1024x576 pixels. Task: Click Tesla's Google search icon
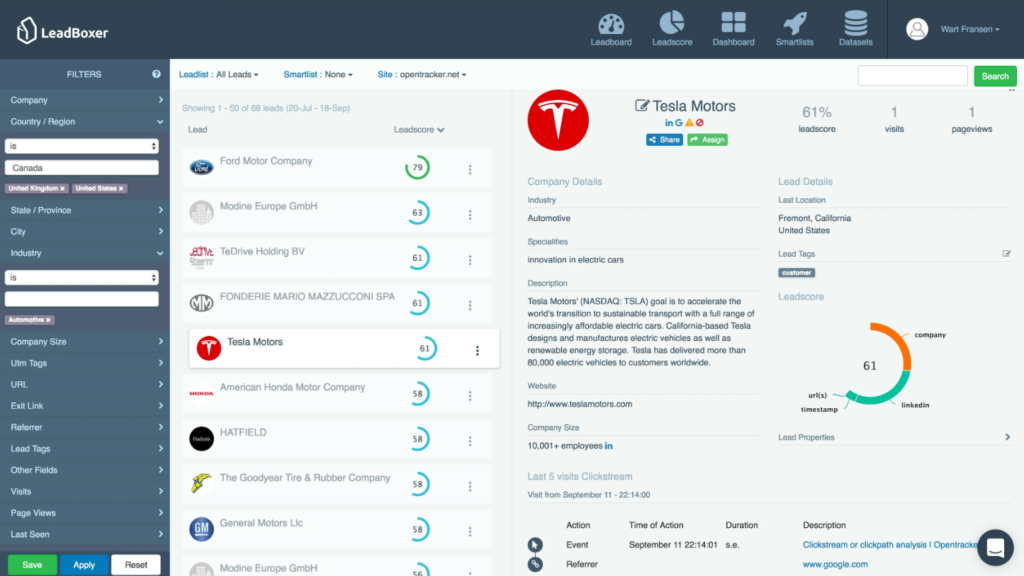(678, 122)
